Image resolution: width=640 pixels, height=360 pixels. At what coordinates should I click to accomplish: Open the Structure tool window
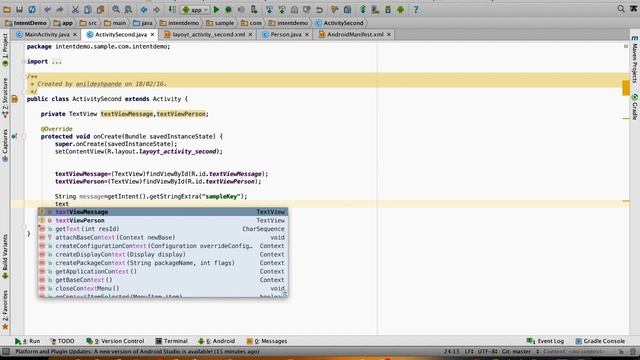click(5, 98)
